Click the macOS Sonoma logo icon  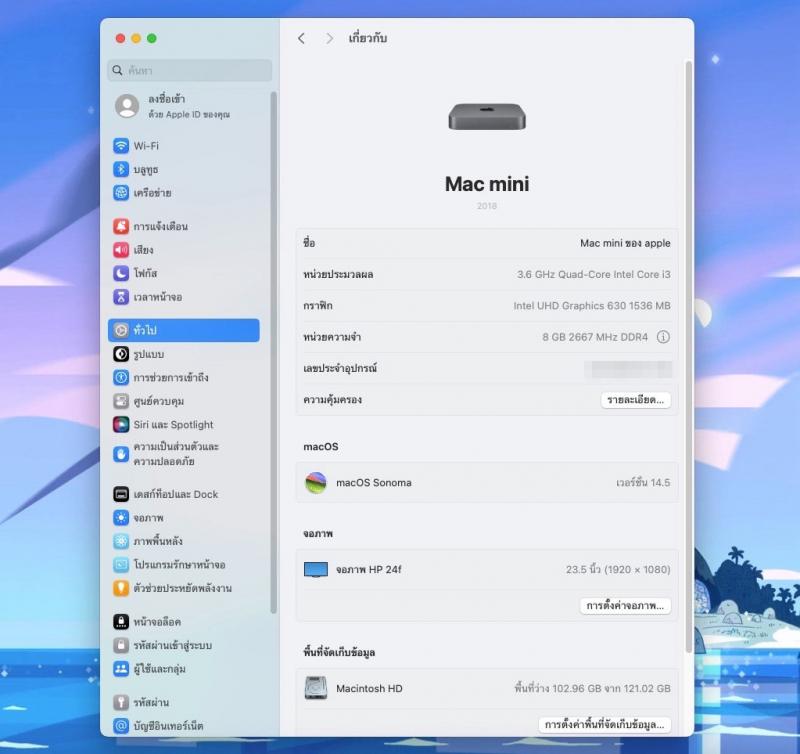316,483
